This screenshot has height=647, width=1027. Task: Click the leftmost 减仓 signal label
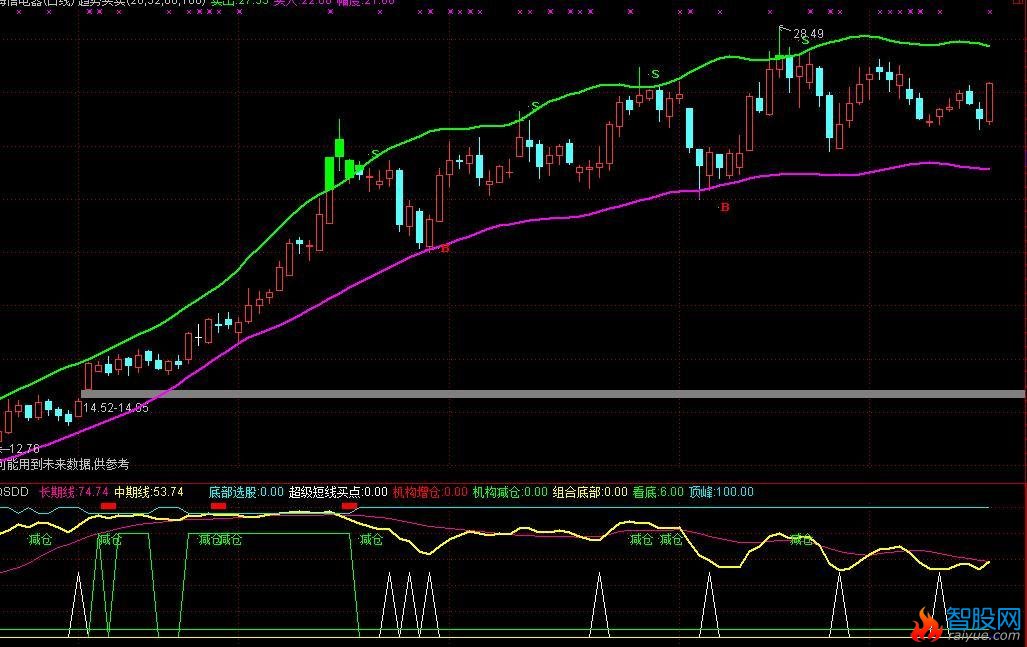click(x=41, y=540)
